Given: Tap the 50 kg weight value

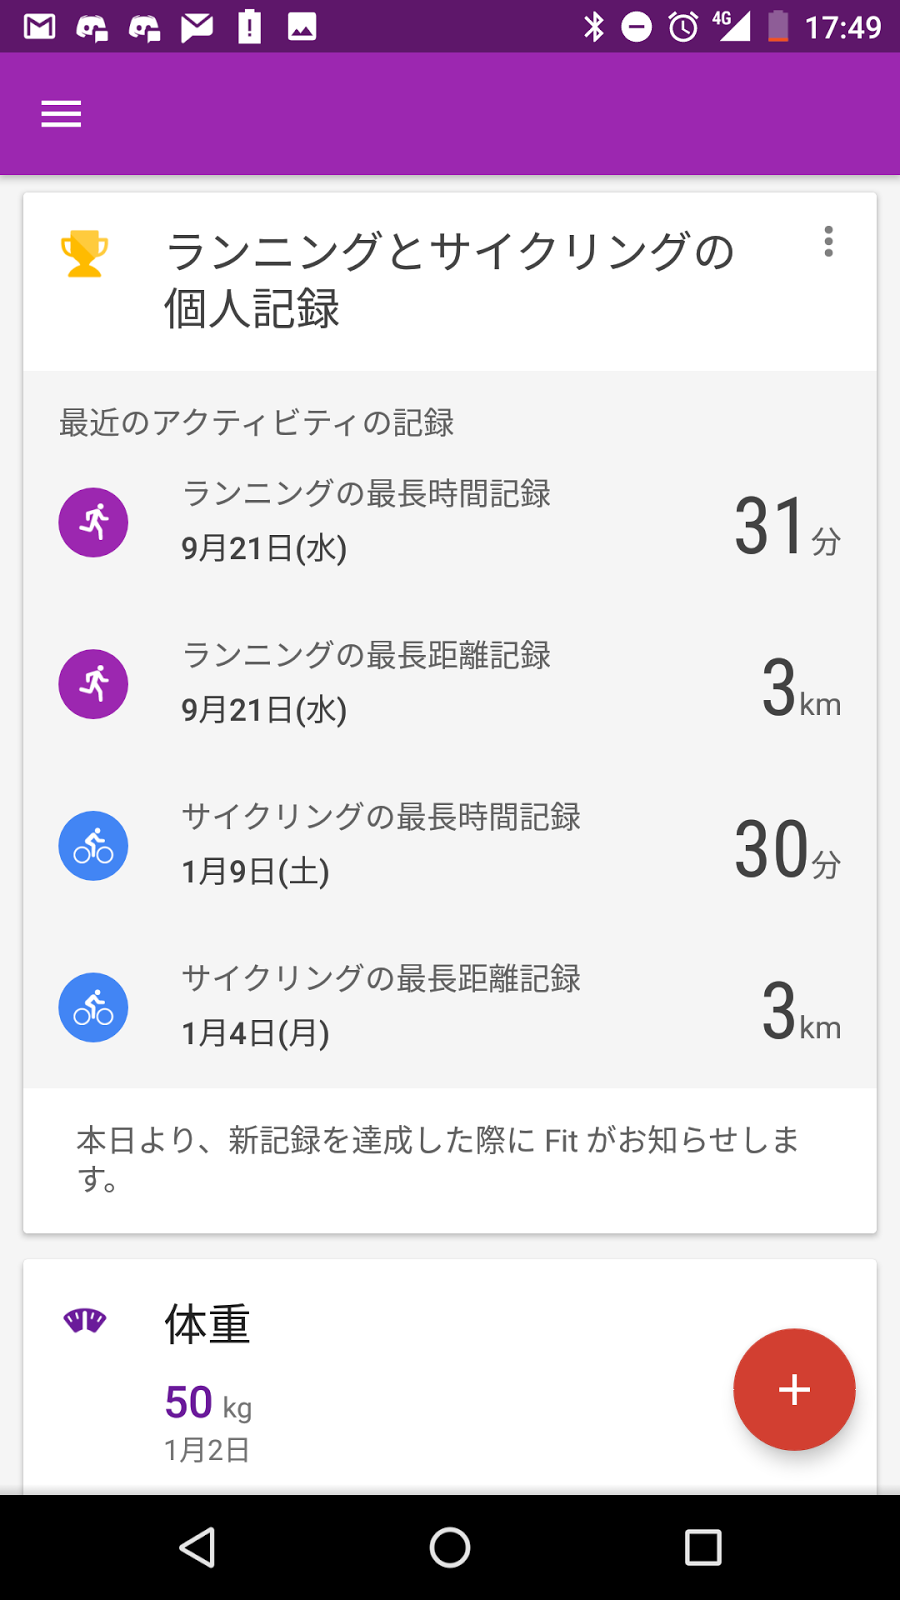Looking at the screenshot, I should [x=208, y=1402].
